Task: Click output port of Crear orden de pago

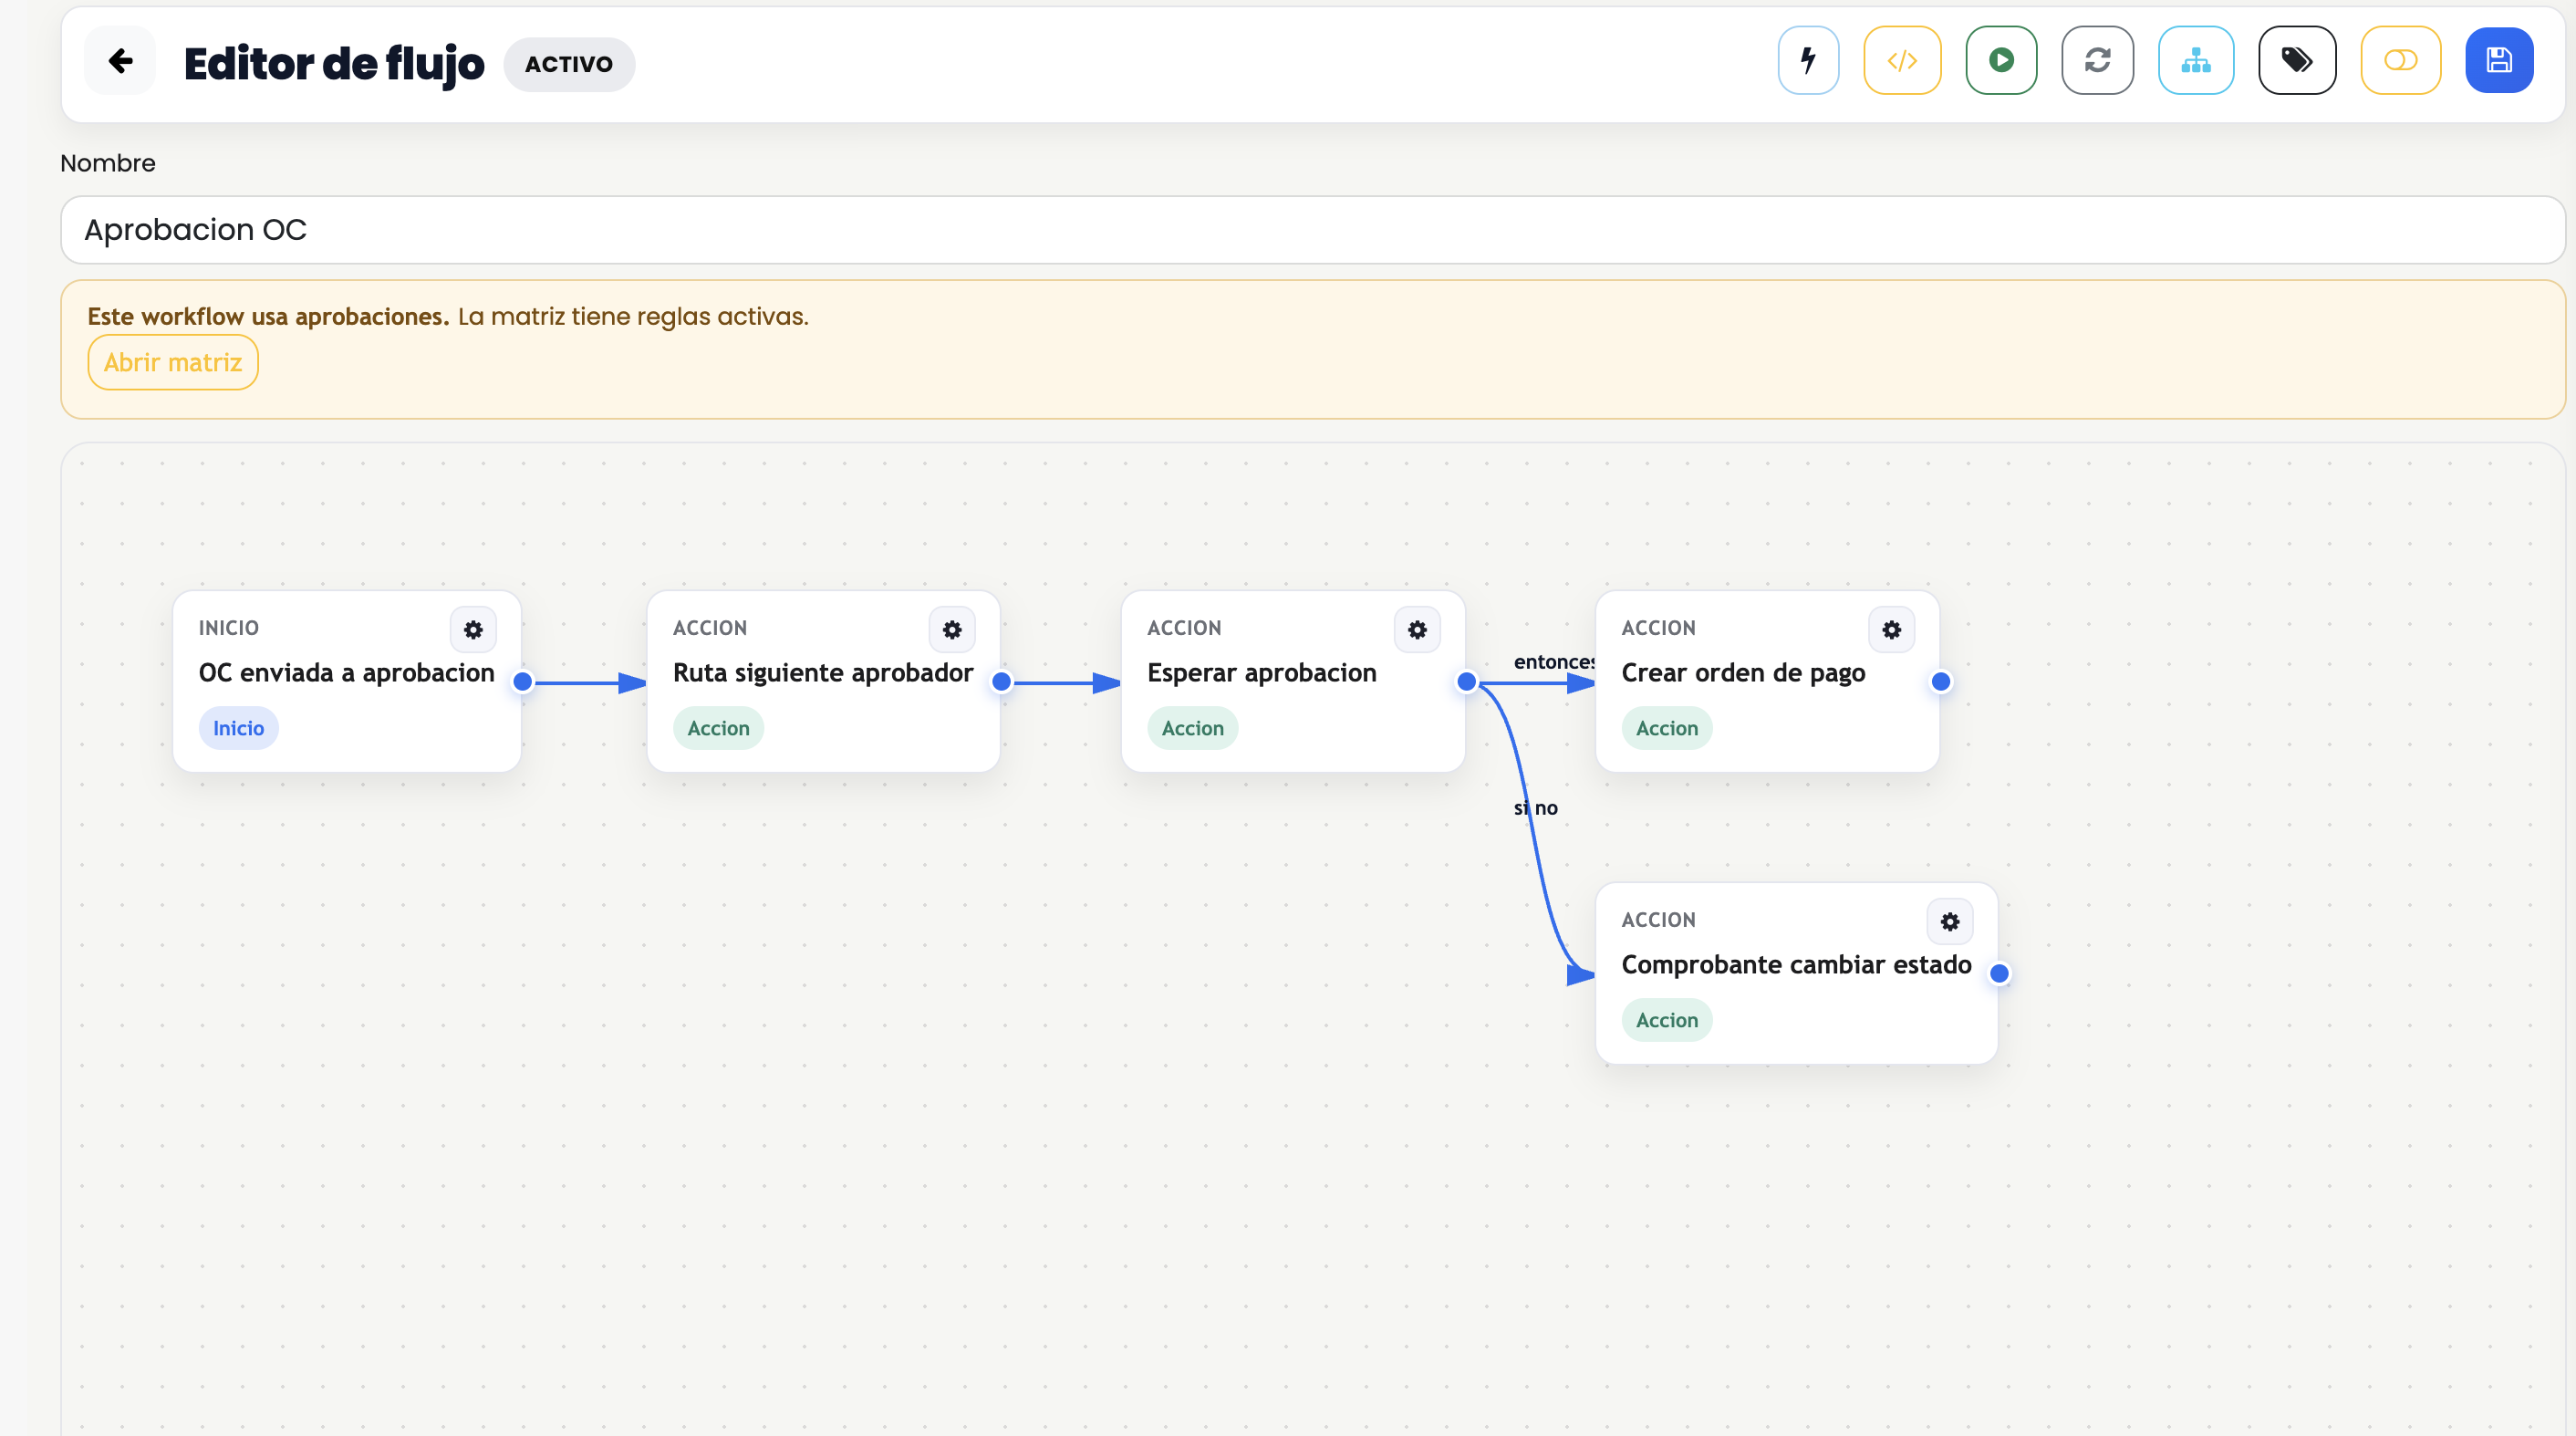Action: point(1940,682)
